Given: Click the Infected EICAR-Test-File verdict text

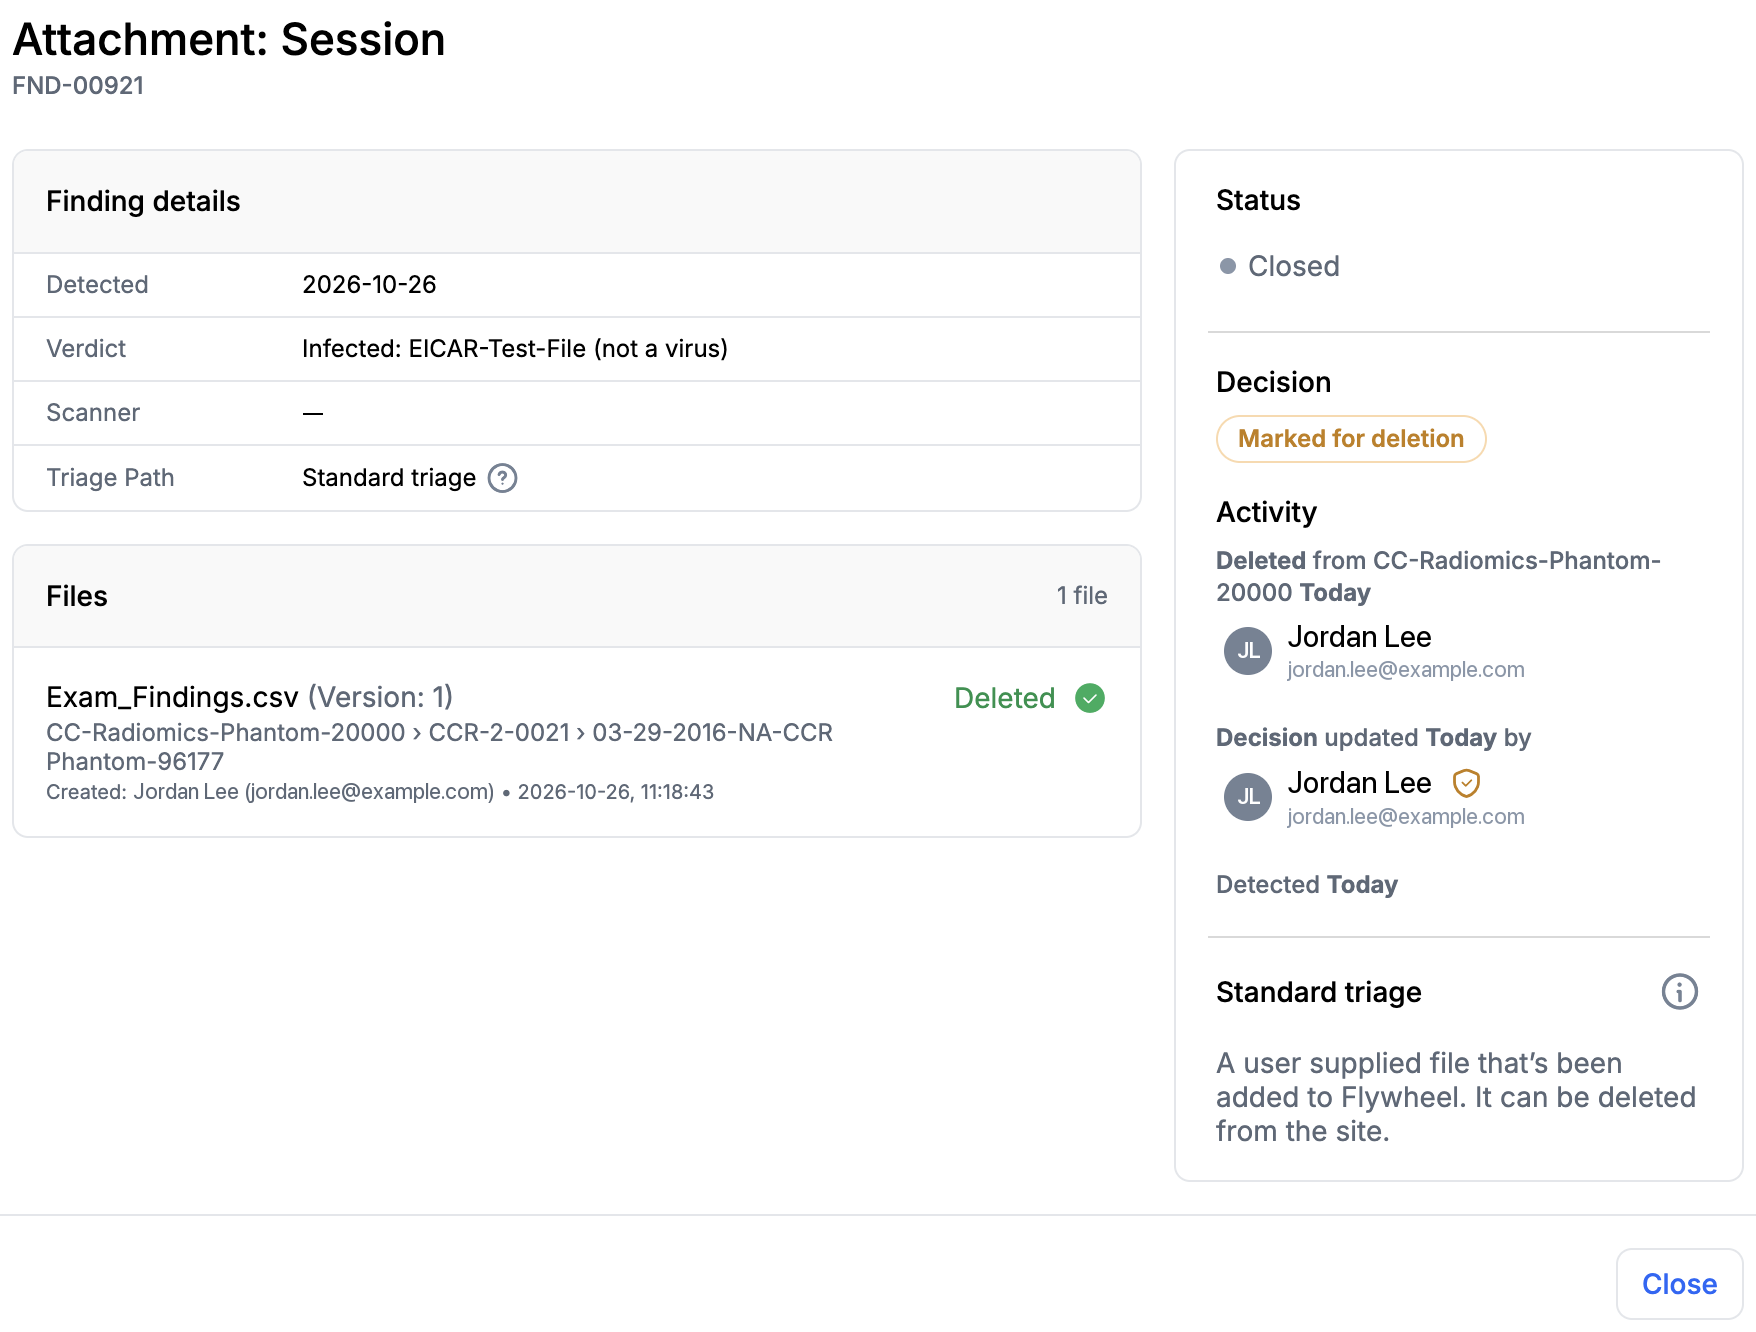Looking at the screenshot, I should click(515, 349).
